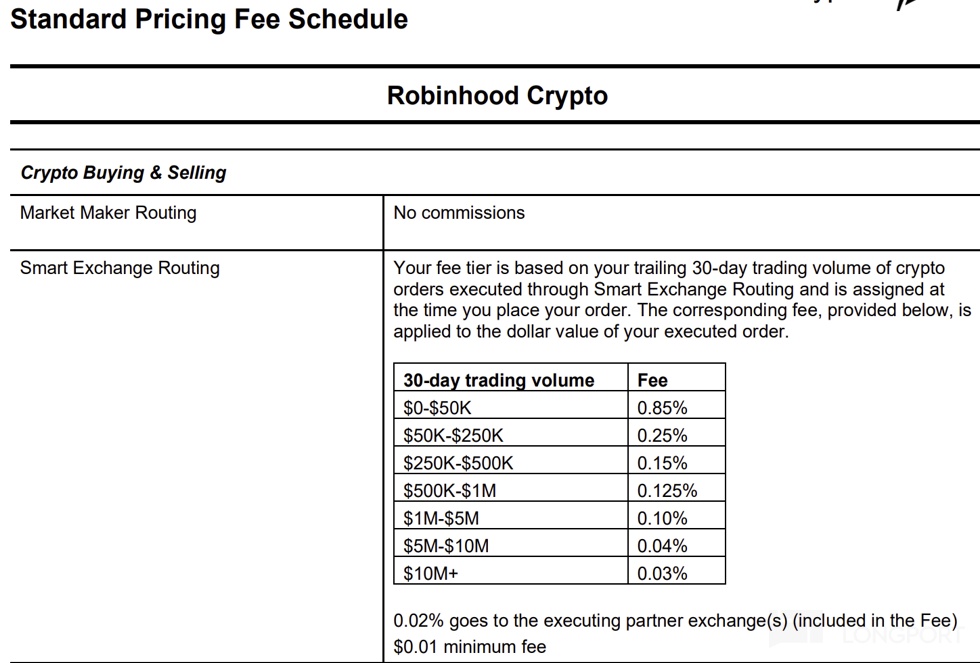Click the Standard Pricing Fee Schedule title

pos(209,19)
